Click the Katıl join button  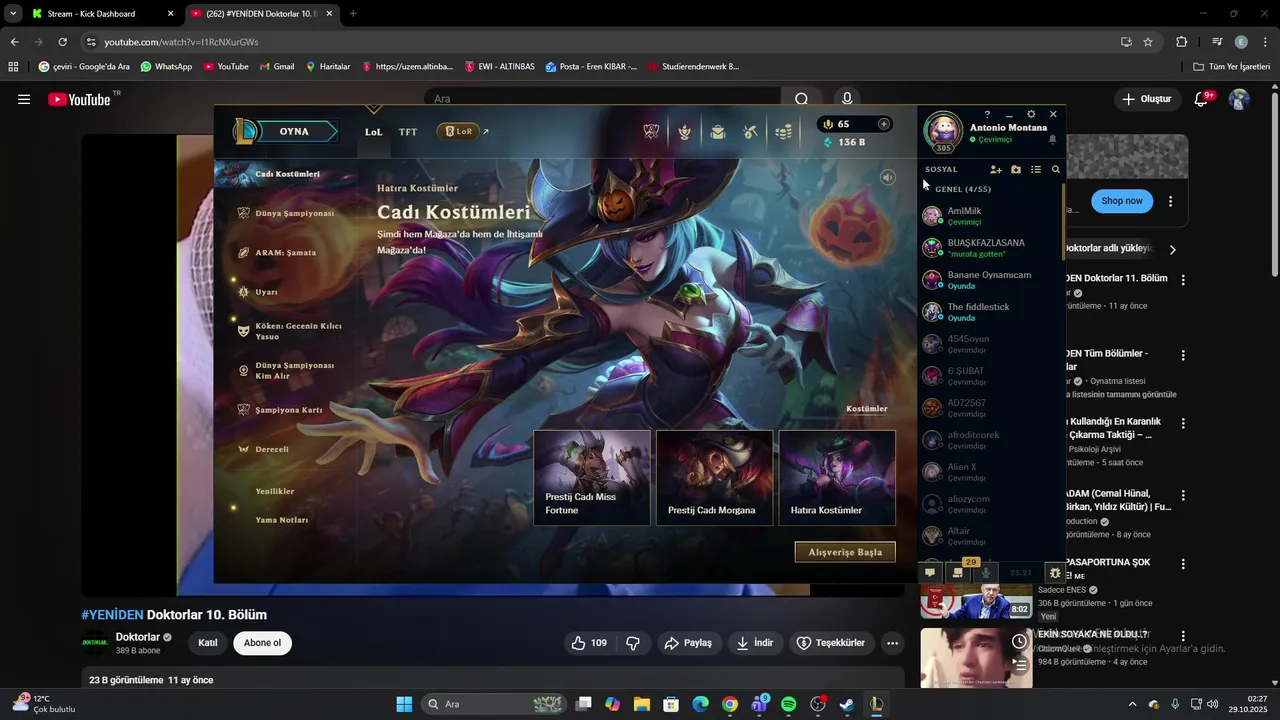[208, 643]
